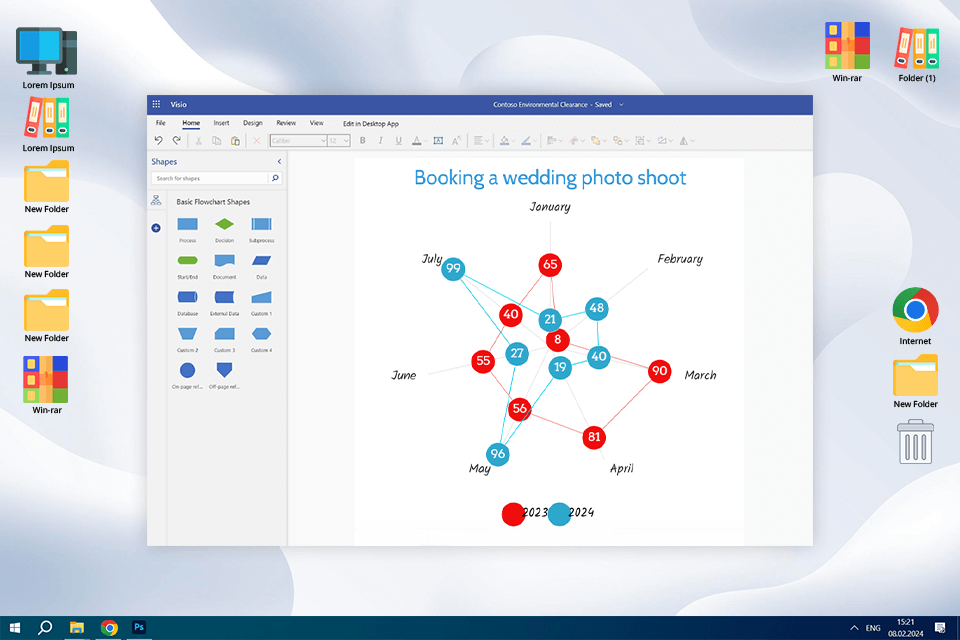
Task: Switch to the Design tab
Action: coord(253,123)
